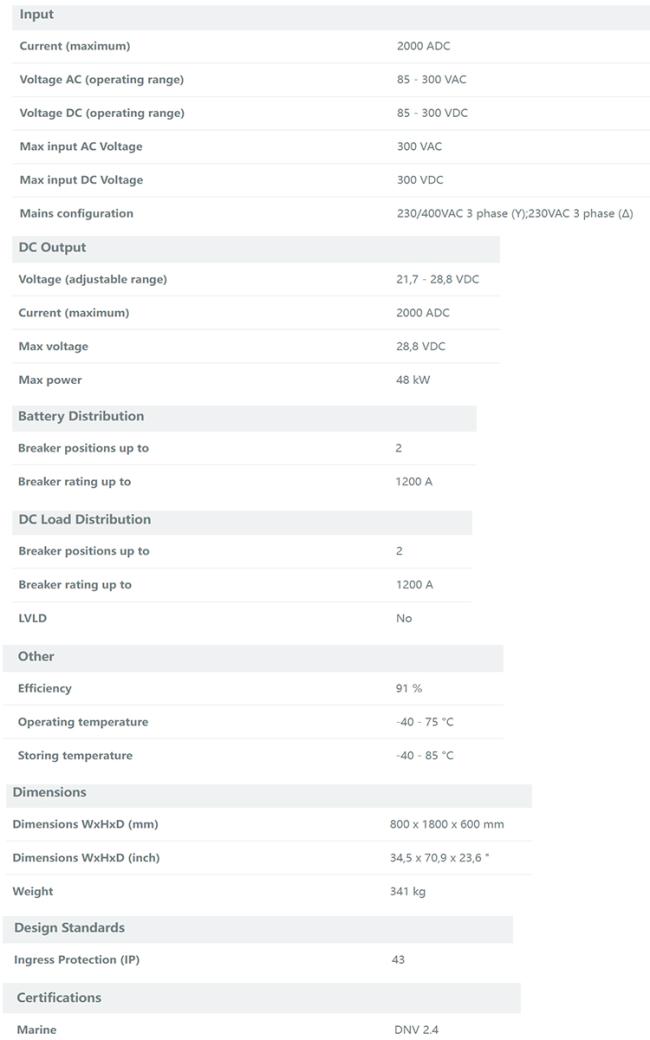Click the 800 x 1800 x 600 mm value

pos(446,825)
